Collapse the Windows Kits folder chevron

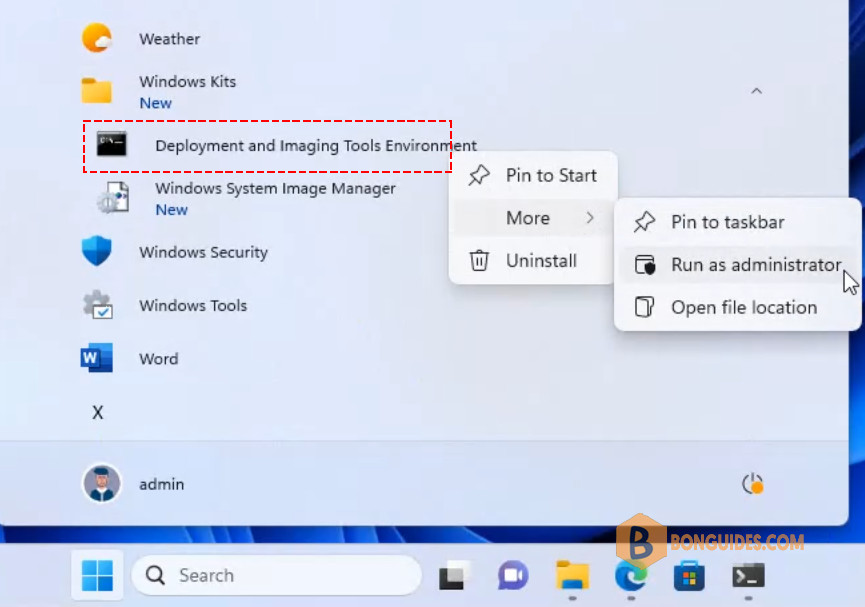(x=756, y=91)
